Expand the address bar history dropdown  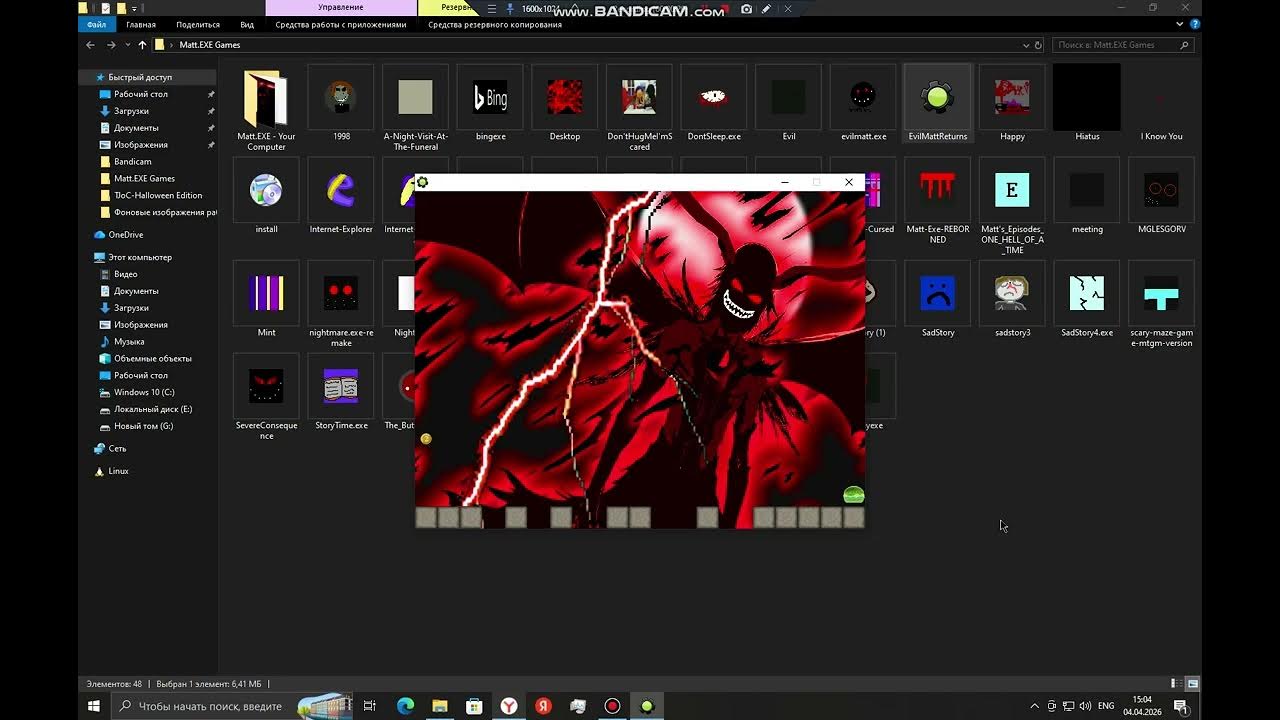[x=1025, y=45]
